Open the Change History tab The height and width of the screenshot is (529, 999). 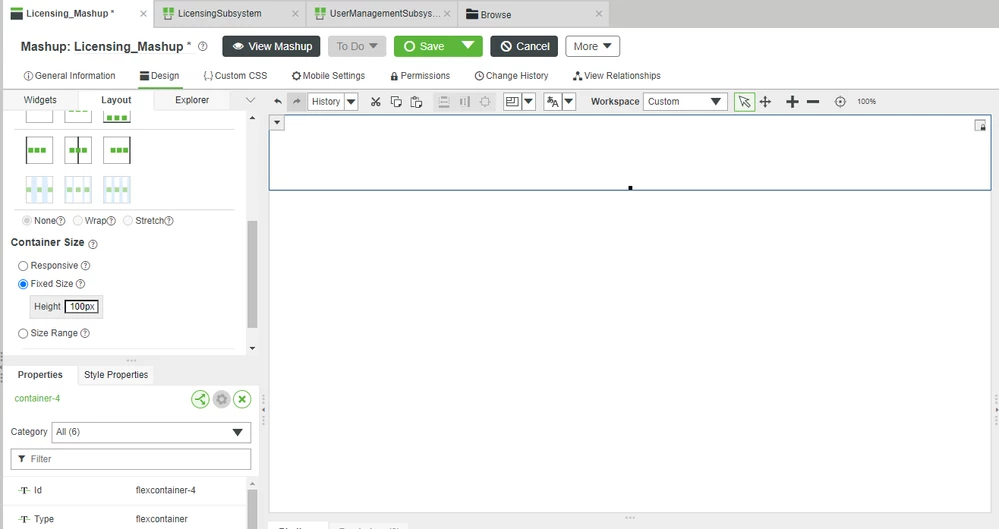click(x=512, y=76)
